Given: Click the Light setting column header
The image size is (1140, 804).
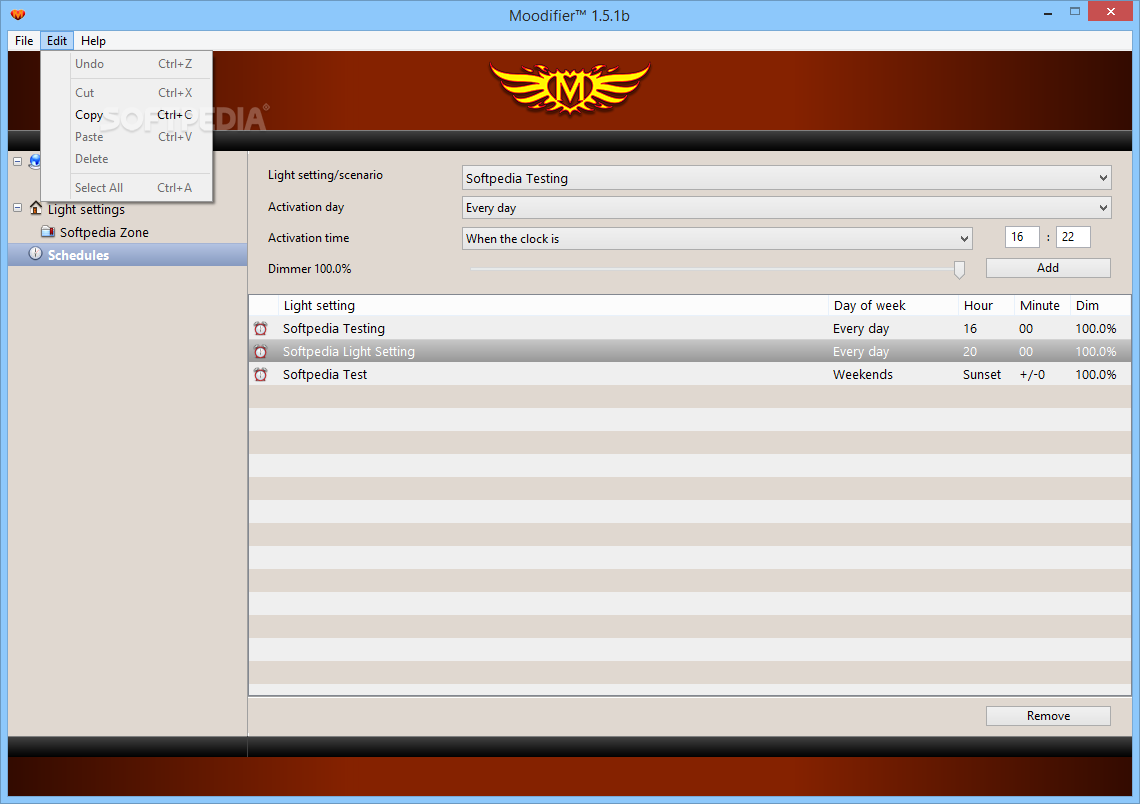Looking at the screenshot, I should 553,305.
